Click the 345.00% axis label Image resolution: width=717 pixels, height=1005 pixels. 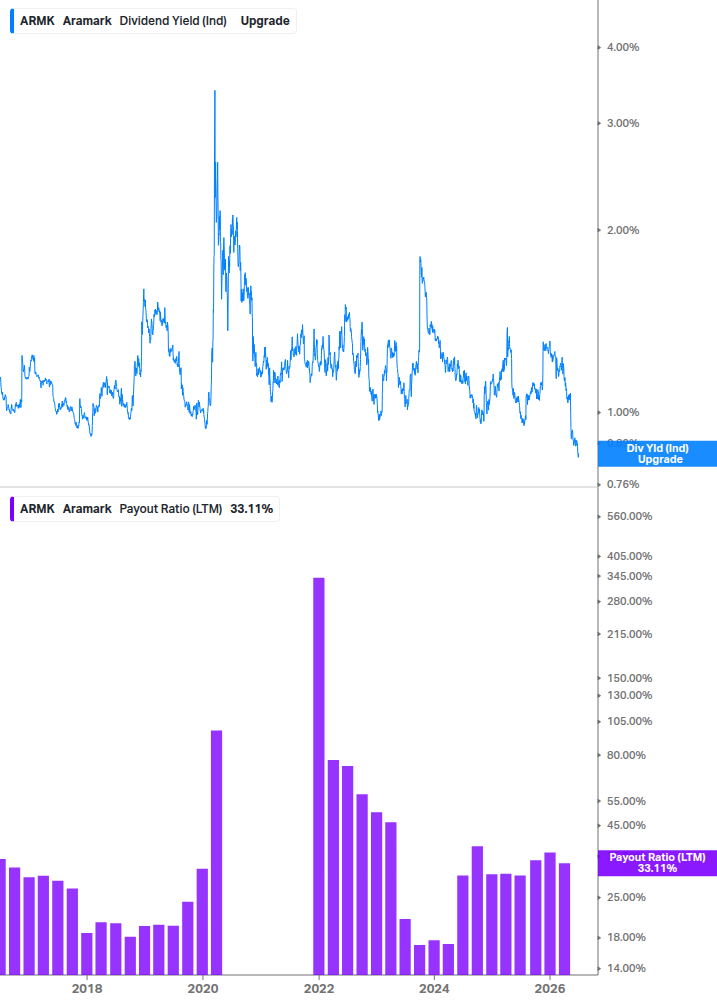coord(629,576)
